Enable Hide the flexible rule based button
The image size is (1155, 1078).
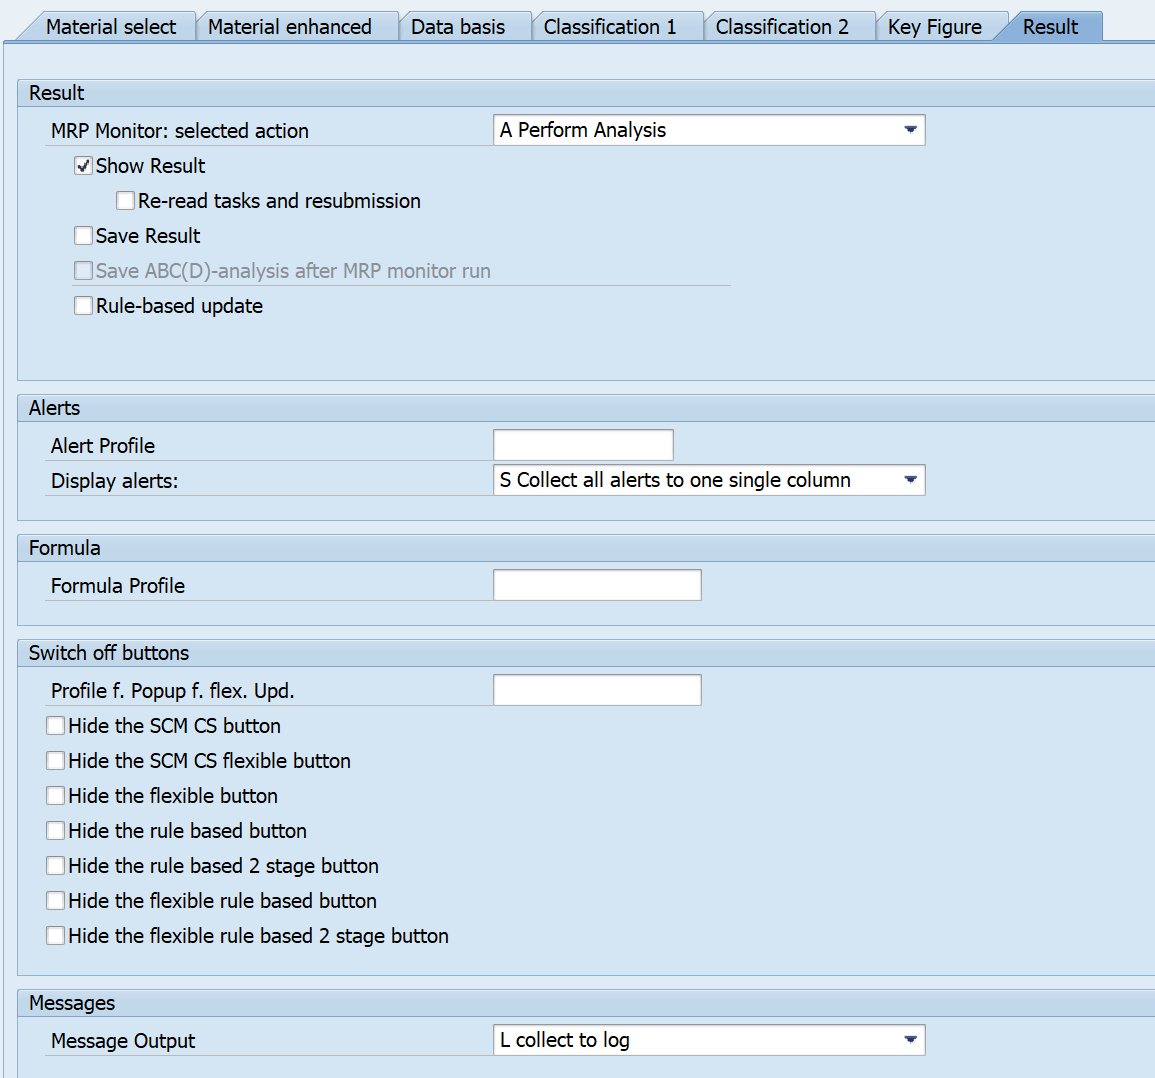(x=56, y=901)
